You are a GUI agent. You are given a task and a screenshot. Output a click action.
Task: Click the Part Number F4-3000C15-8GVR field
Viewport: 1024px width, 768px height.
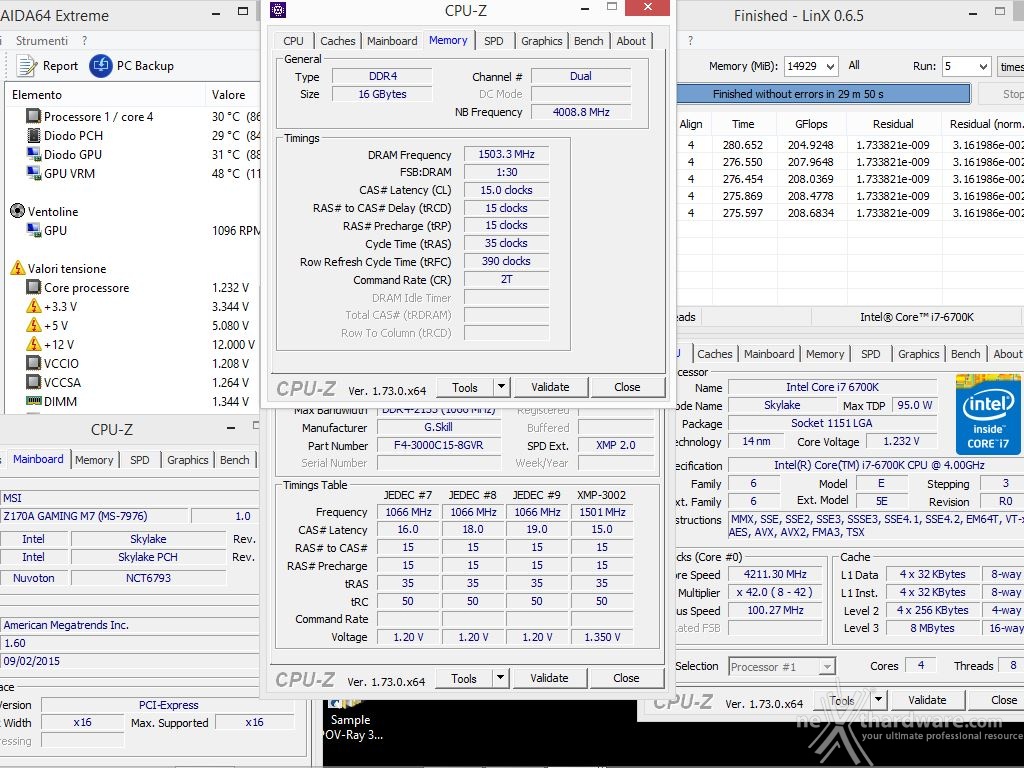(x=439, y=445)
